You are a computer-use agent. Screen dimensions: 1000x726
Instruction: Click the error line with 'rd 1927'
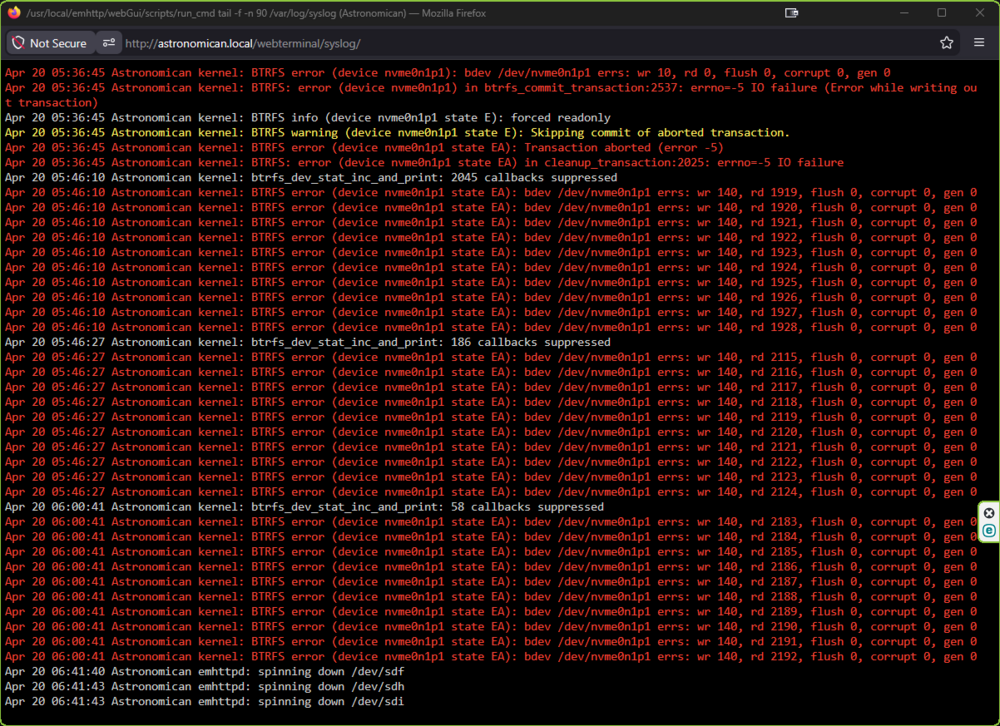[x=491, y=313]
